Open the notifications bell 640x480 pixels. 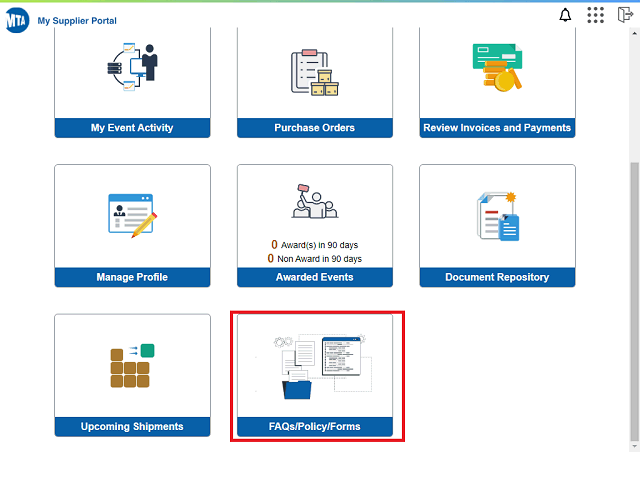click(x=565, y=15)
